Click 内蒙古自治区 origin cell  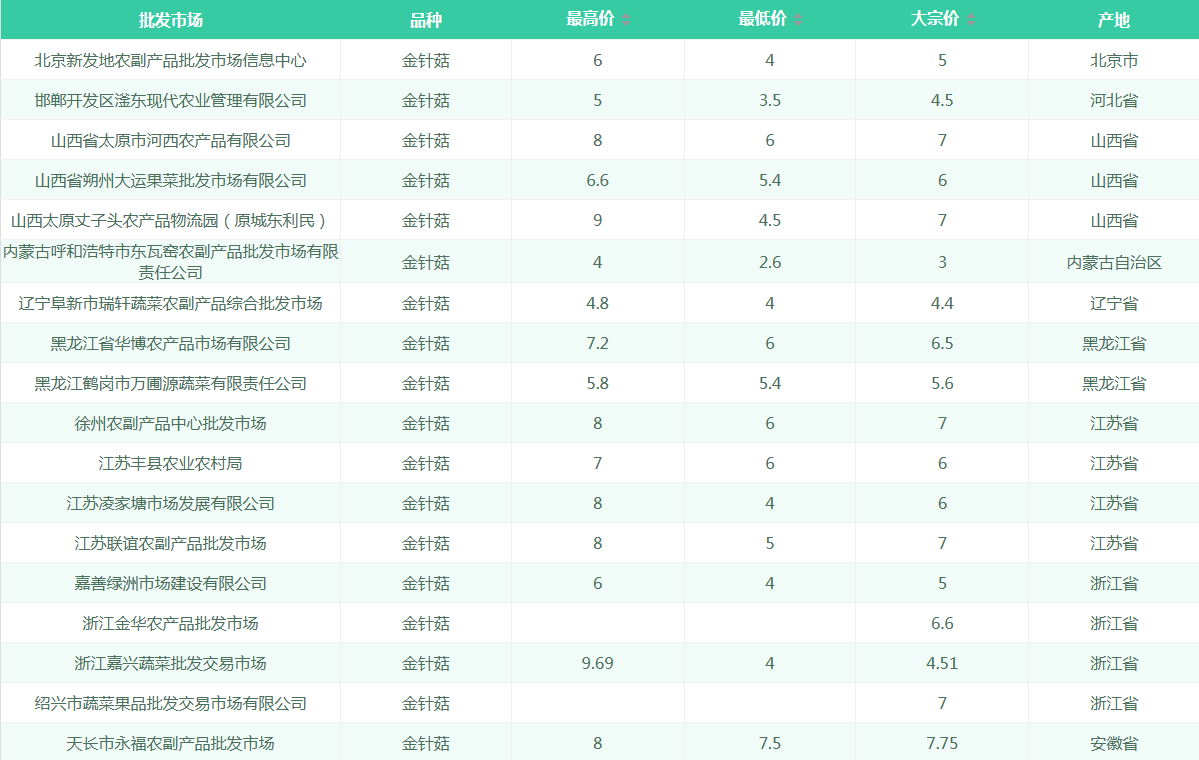1113,262
